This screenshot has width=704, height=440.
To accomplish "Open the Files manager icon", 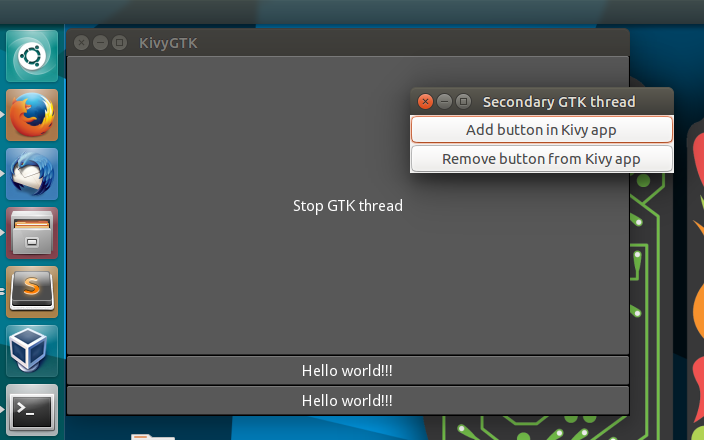I will click(32, 233).
